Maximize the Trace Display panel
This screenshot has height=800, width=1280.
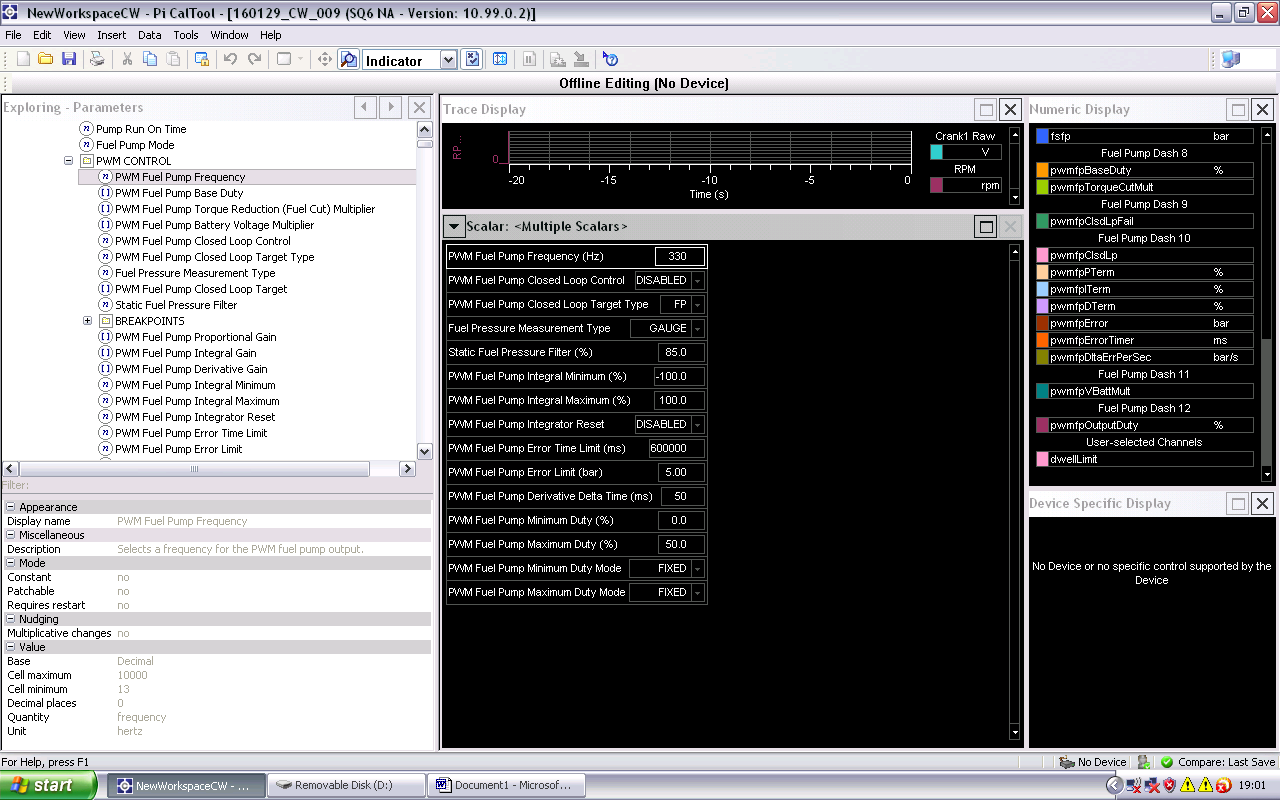(986, 109)
